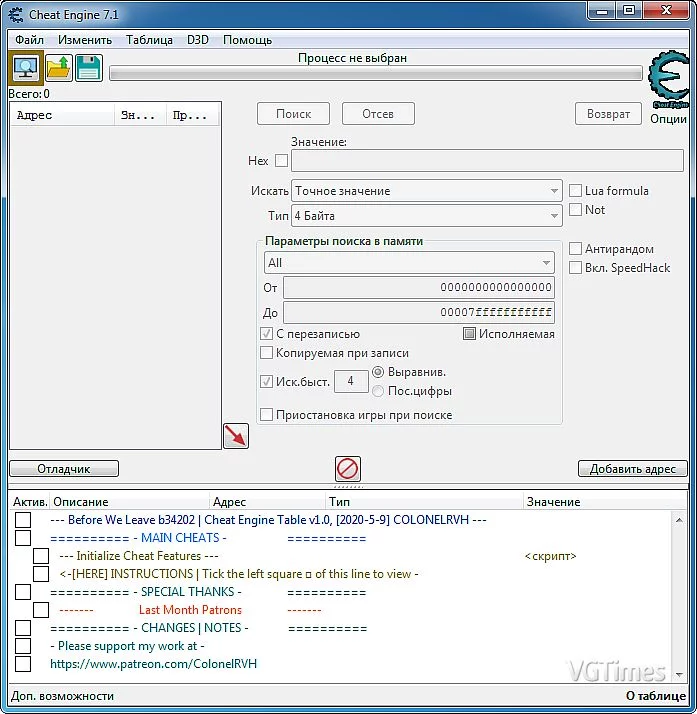Image resolution: width=697 pixels, height=714 pixels.
Task: Clear address list with red no-entry icon
Action: tap(348, 469)
